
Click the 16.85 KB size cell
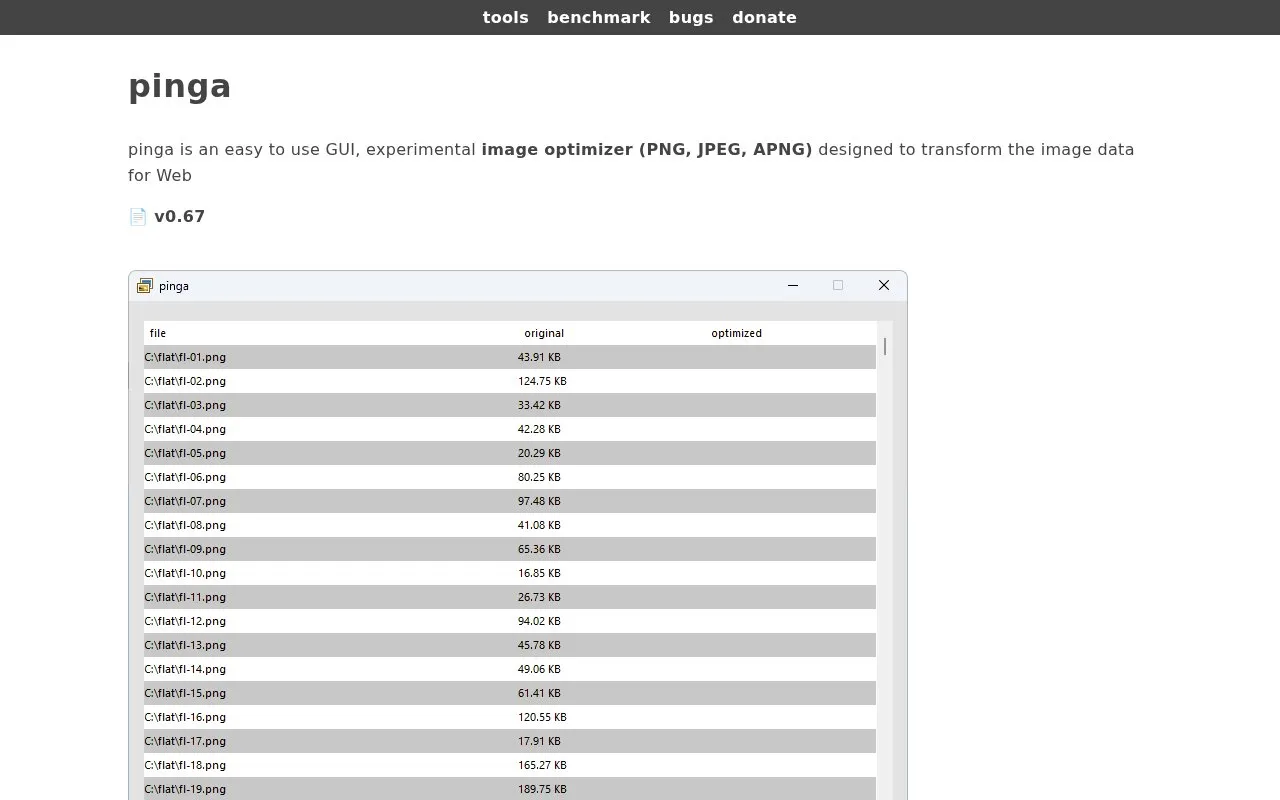click(539, 573)
